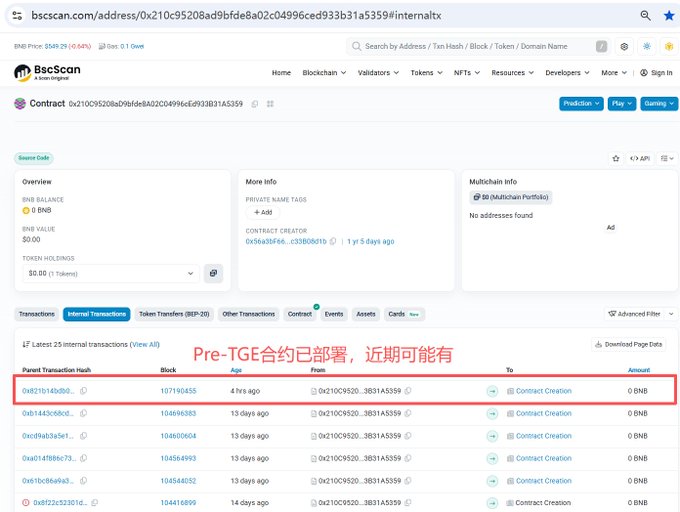Viewport: 680px width, 512px height.
Task: Copy From address in block 104600604 row
Action: coord(408,436)
